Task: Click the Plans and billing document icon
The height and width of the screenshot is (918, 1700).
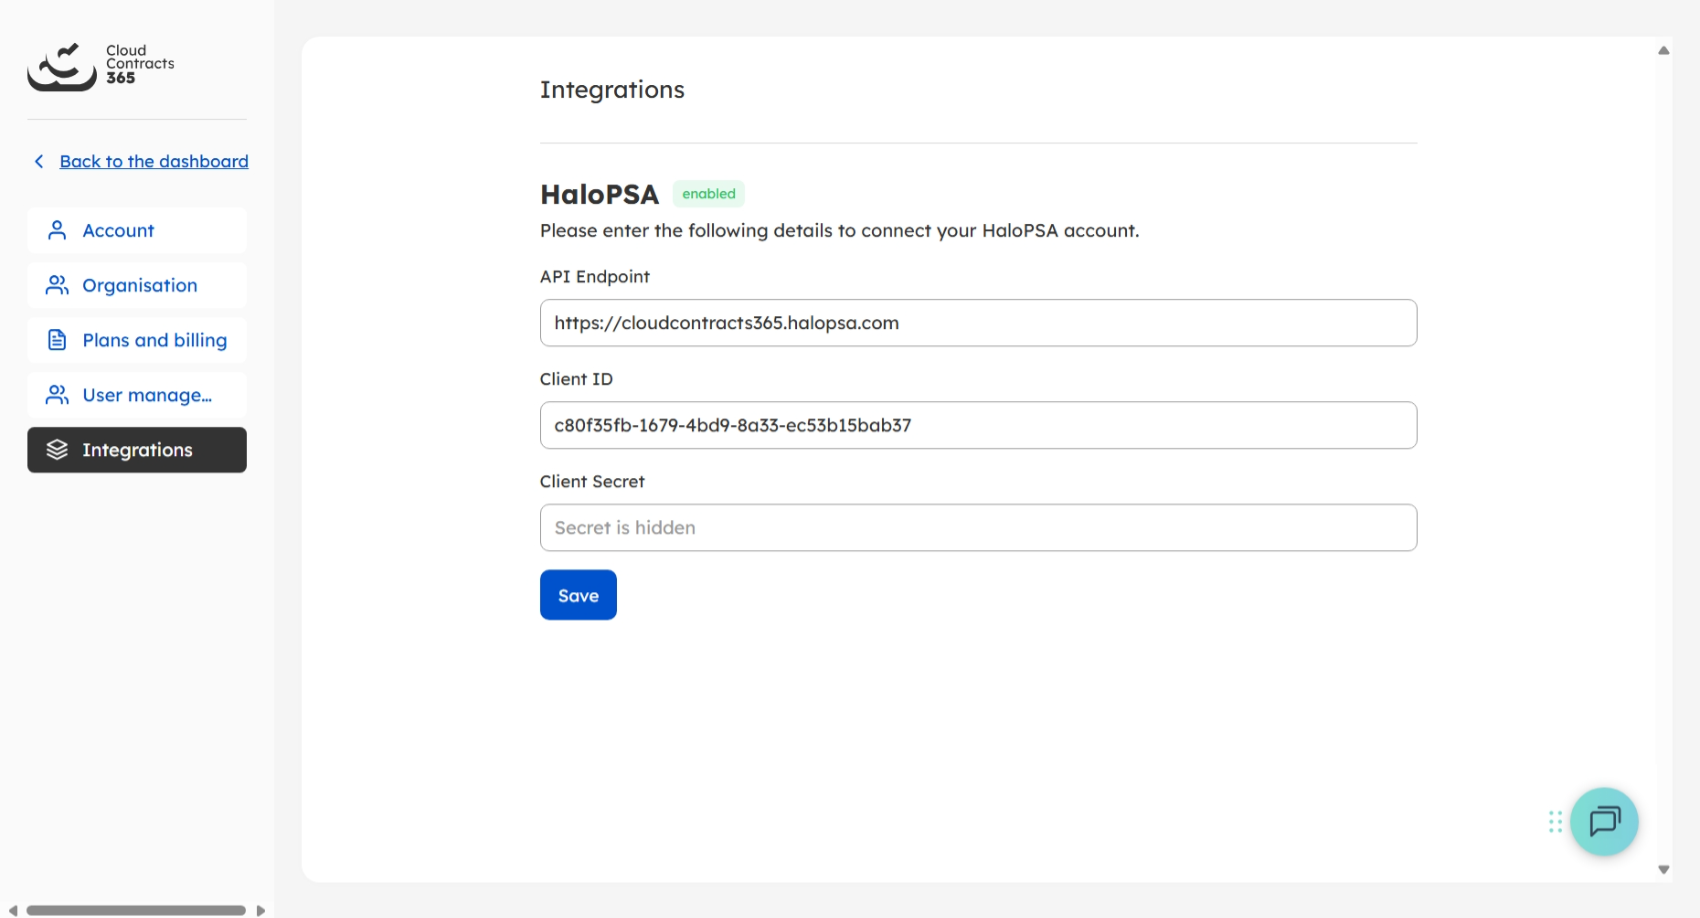Action: 57,340
